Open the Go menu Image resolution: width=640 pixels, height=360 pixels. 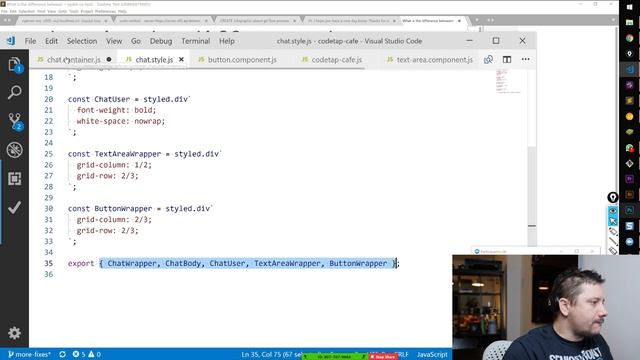tap(136, 41)
